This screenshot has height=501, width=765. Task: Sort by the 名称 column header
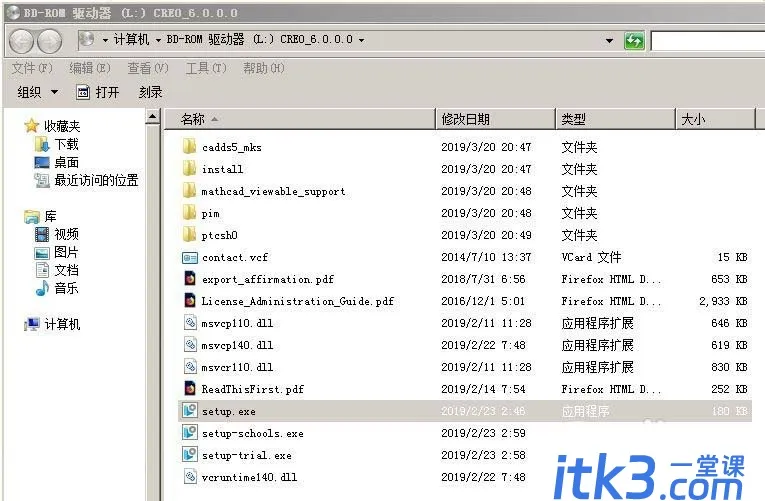(300, 119)
